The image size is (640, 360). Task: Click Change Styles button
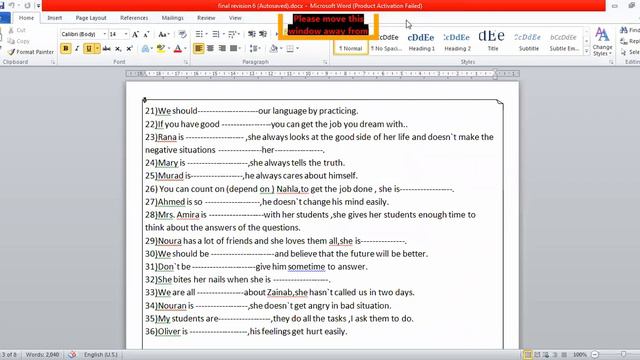click(602, 41)
